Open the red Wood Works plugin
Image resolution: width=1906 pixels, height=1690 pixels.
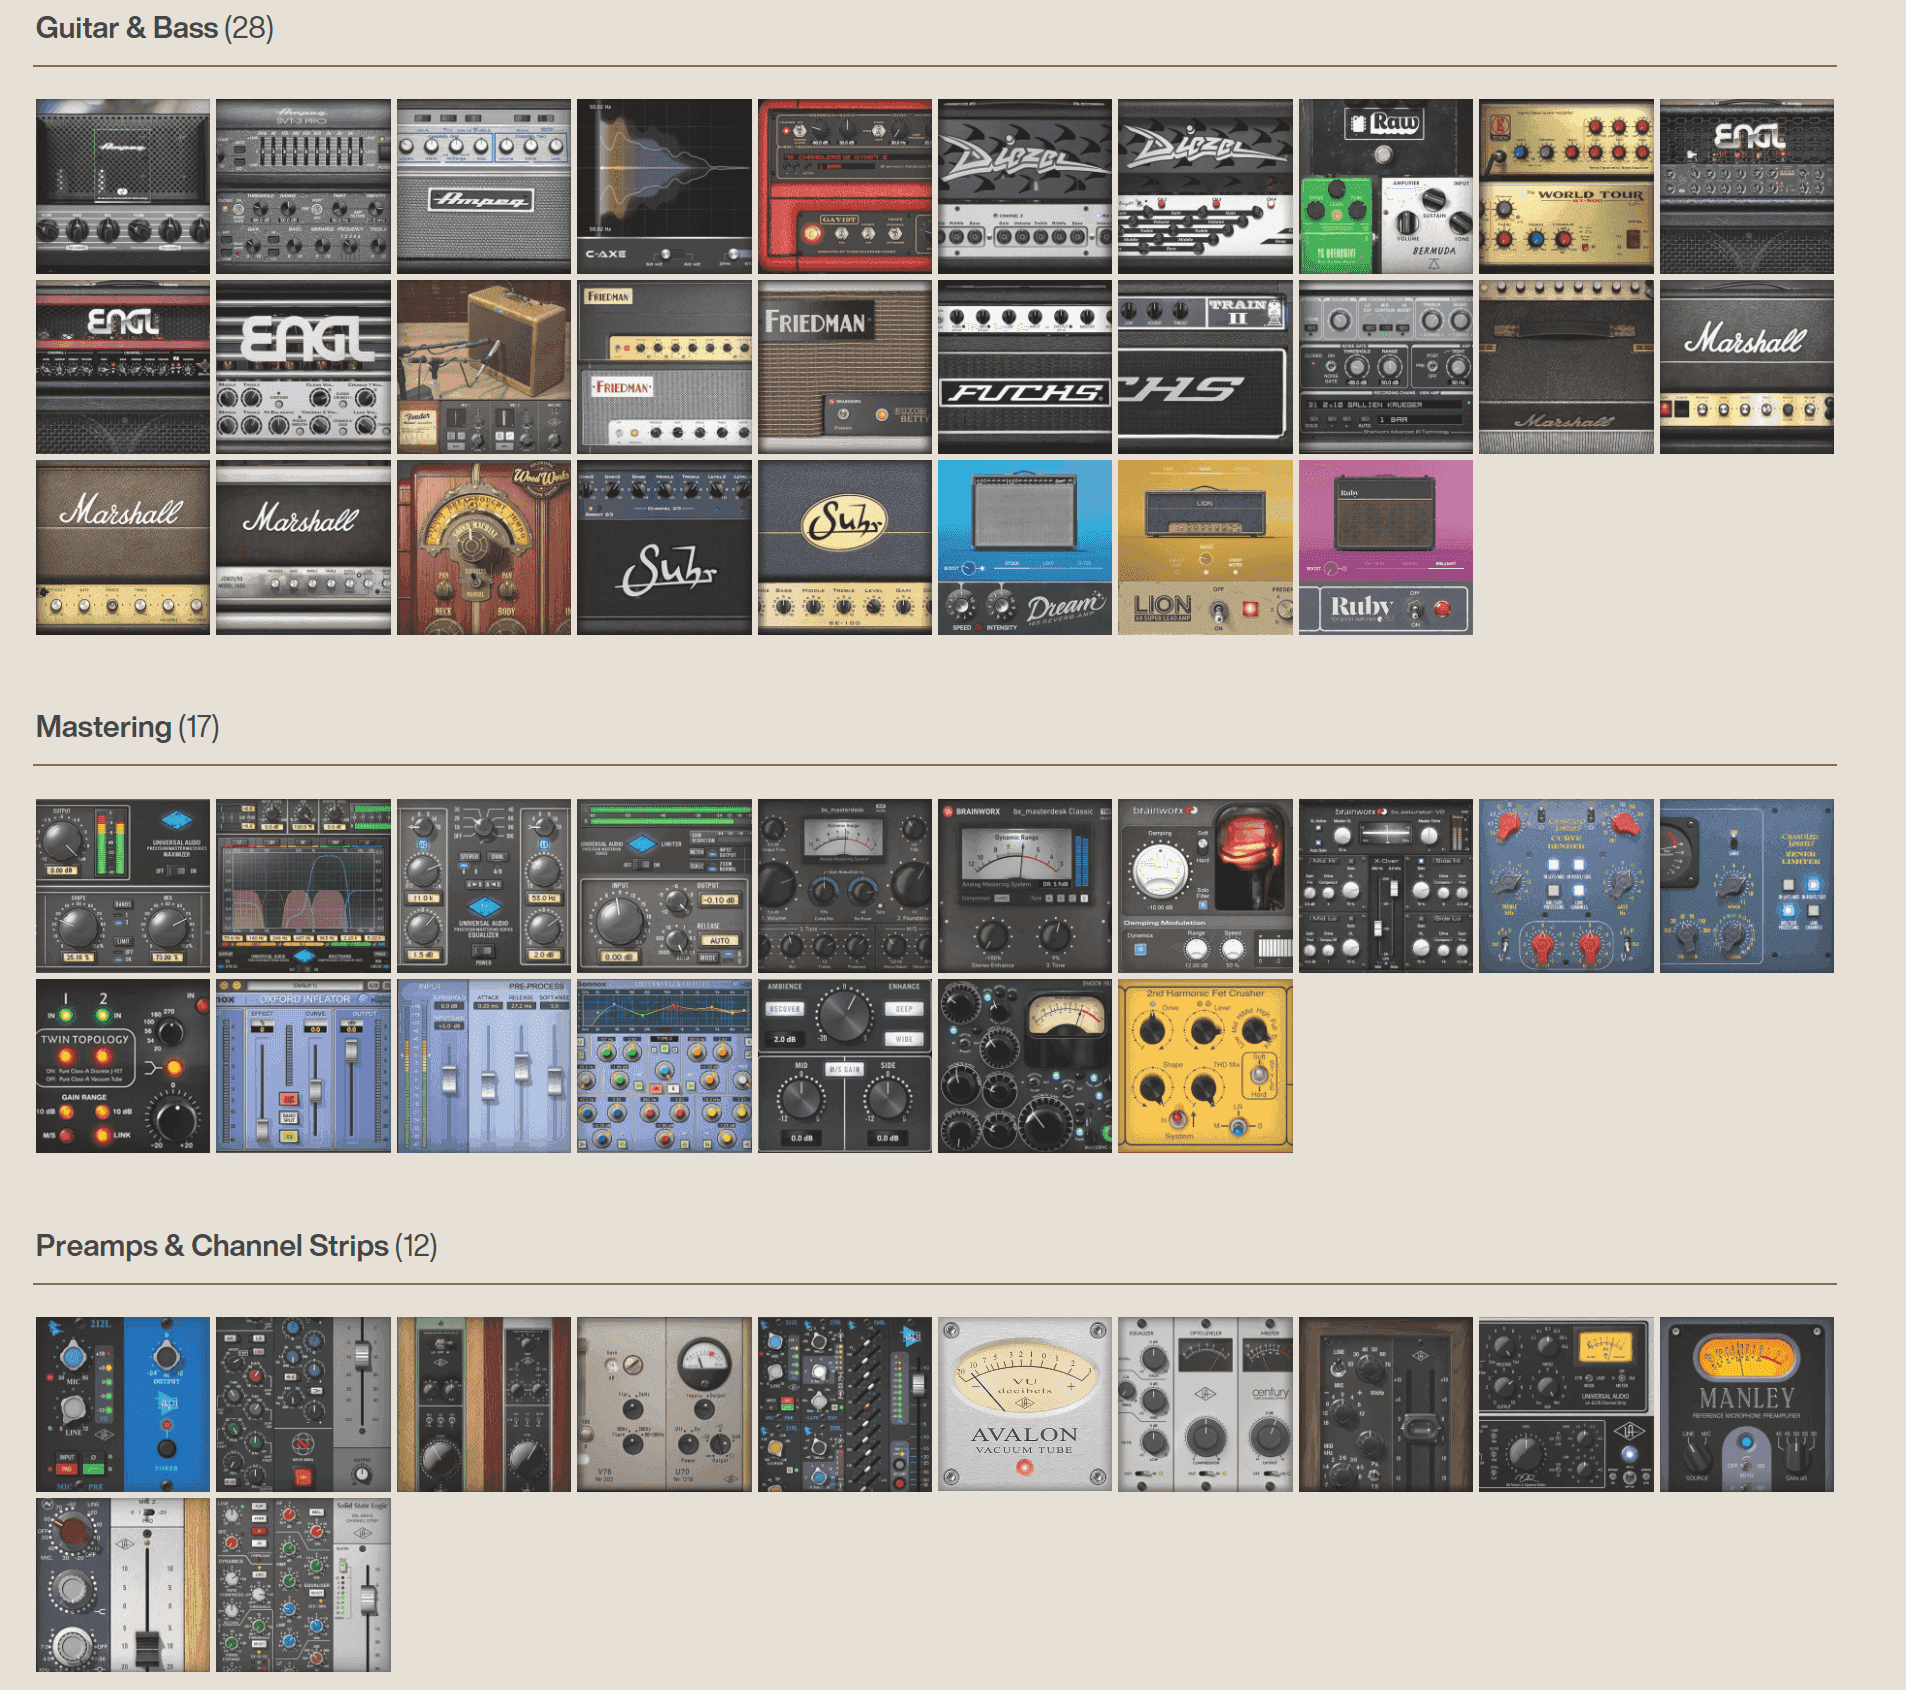[x=484, y=547]
